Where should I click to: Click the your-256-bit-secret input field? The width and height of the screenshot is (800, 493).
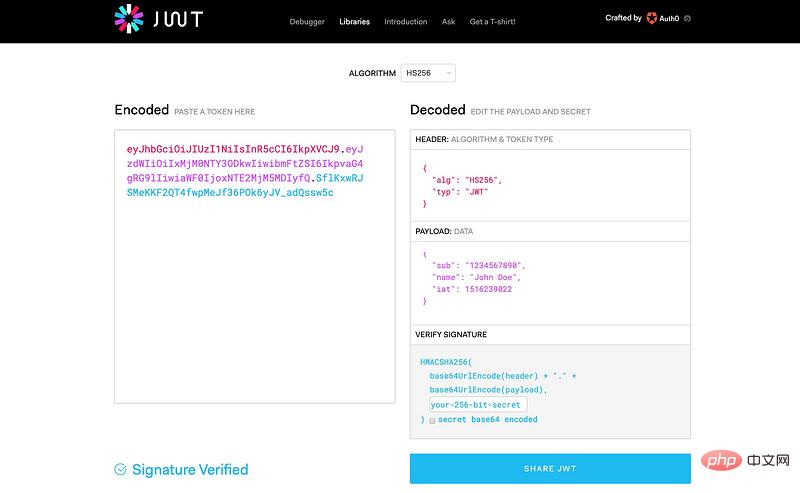[478, 405]
